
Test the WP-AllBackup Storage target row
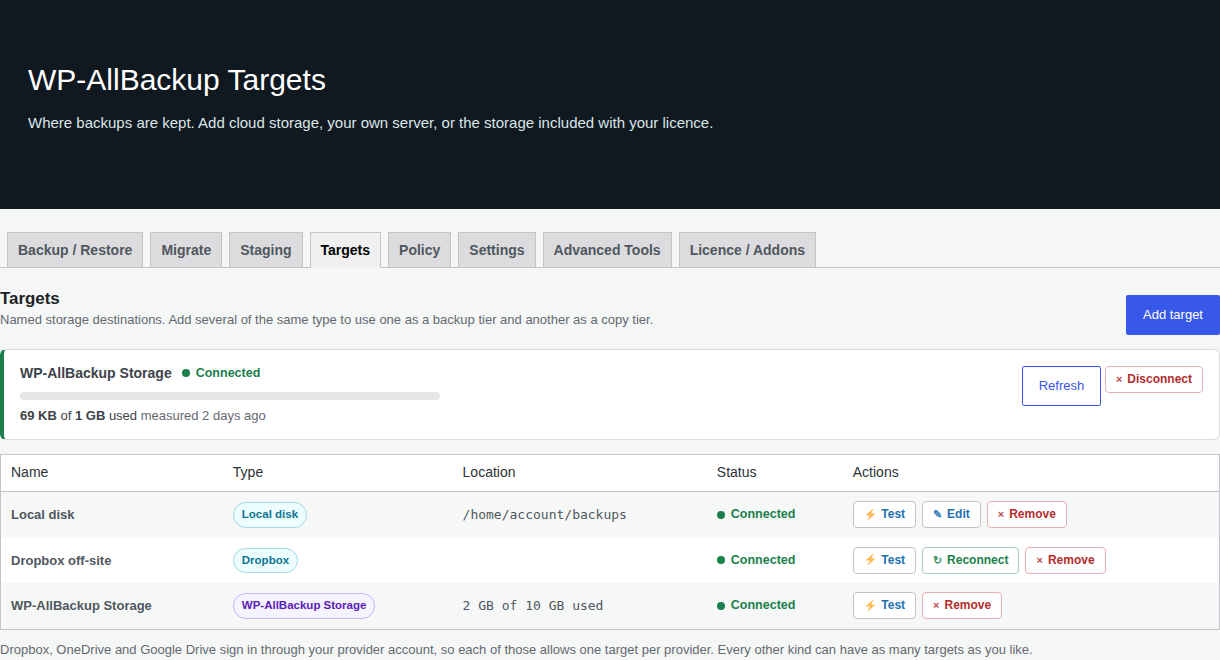[884, 605]
